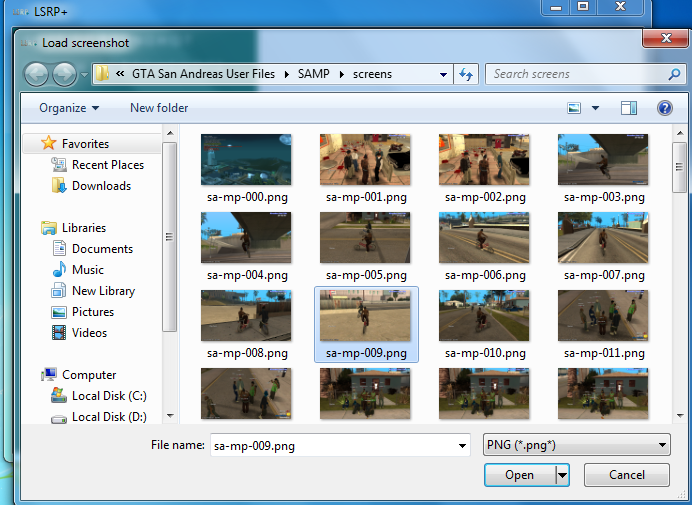Open the Documents library

tap(102, 249)
